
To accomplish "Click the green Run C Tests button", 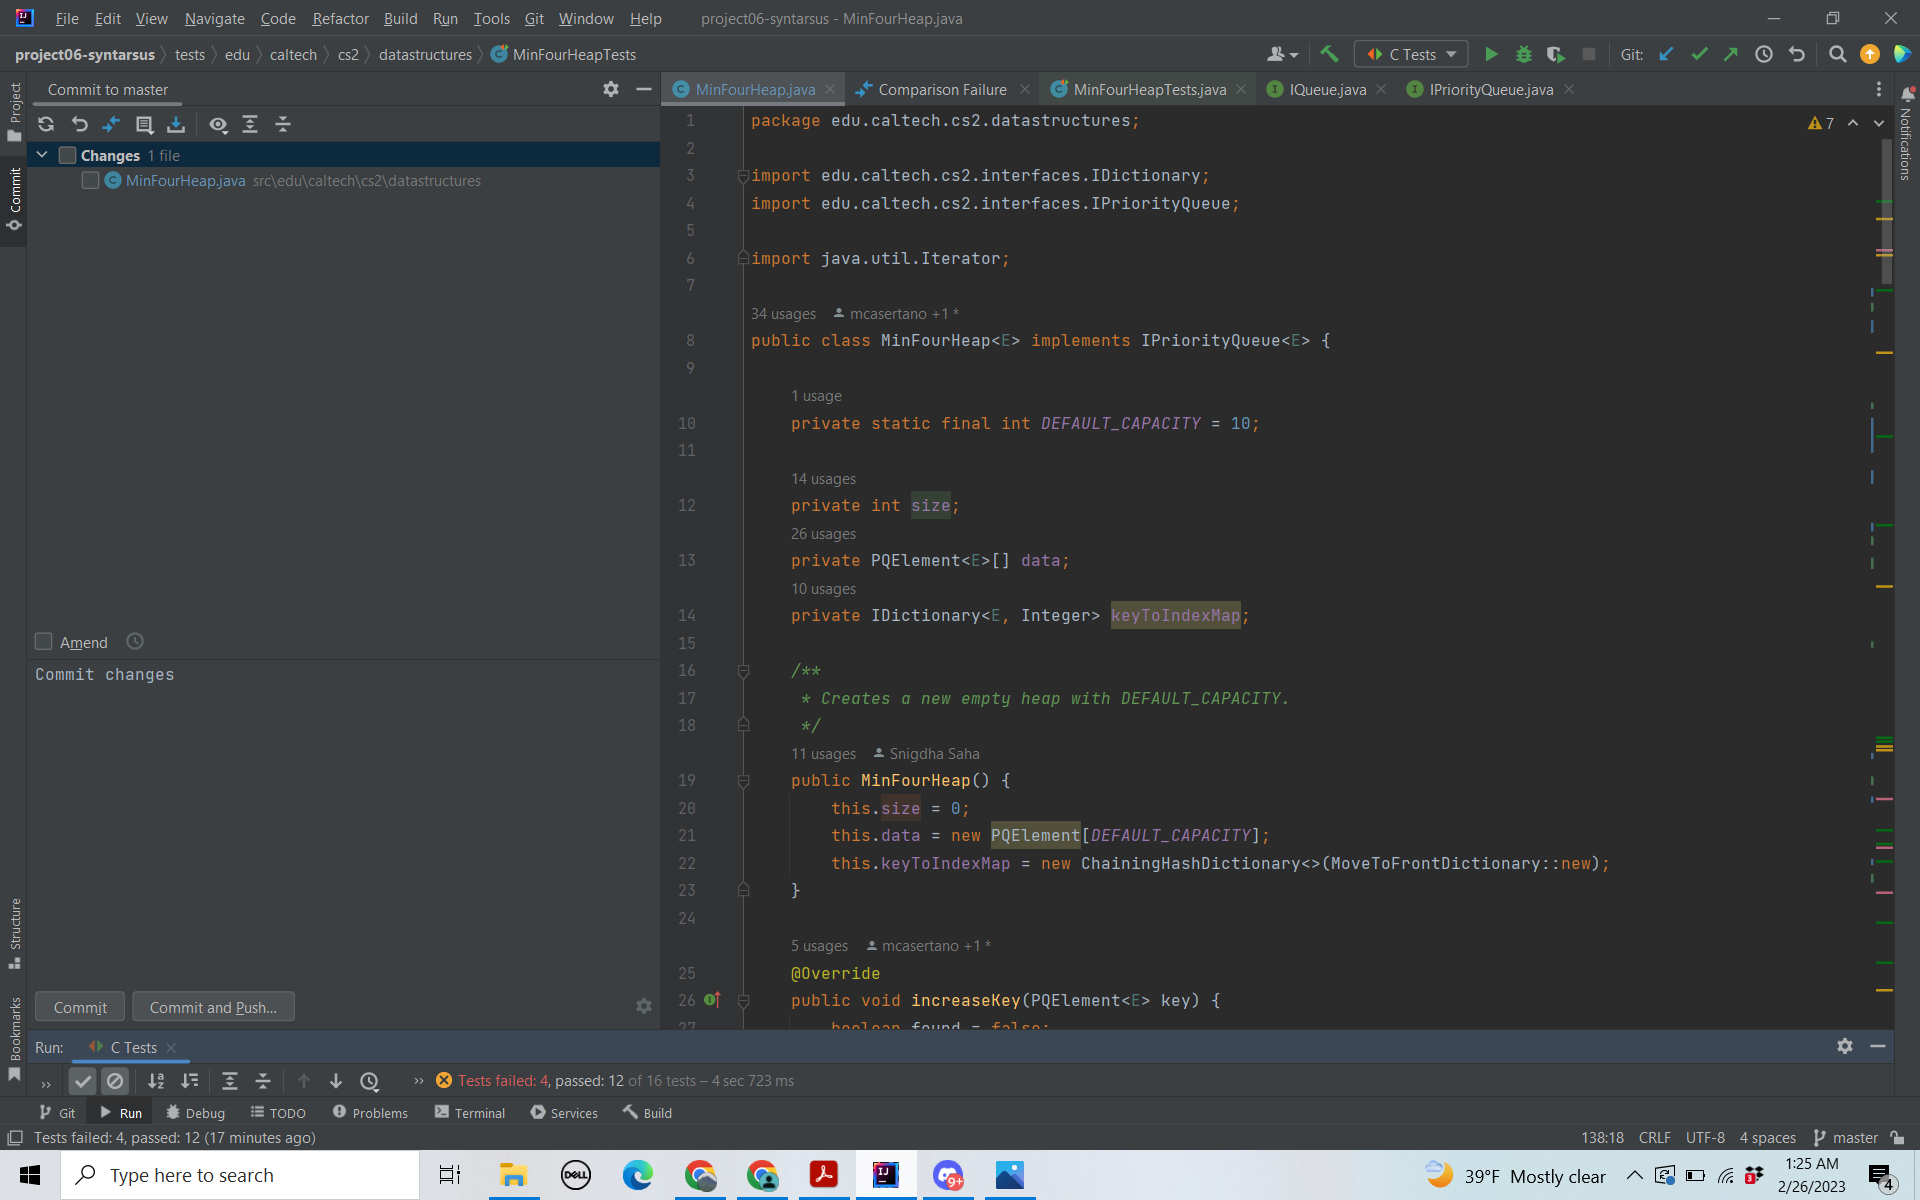I will pos(1491,54).
